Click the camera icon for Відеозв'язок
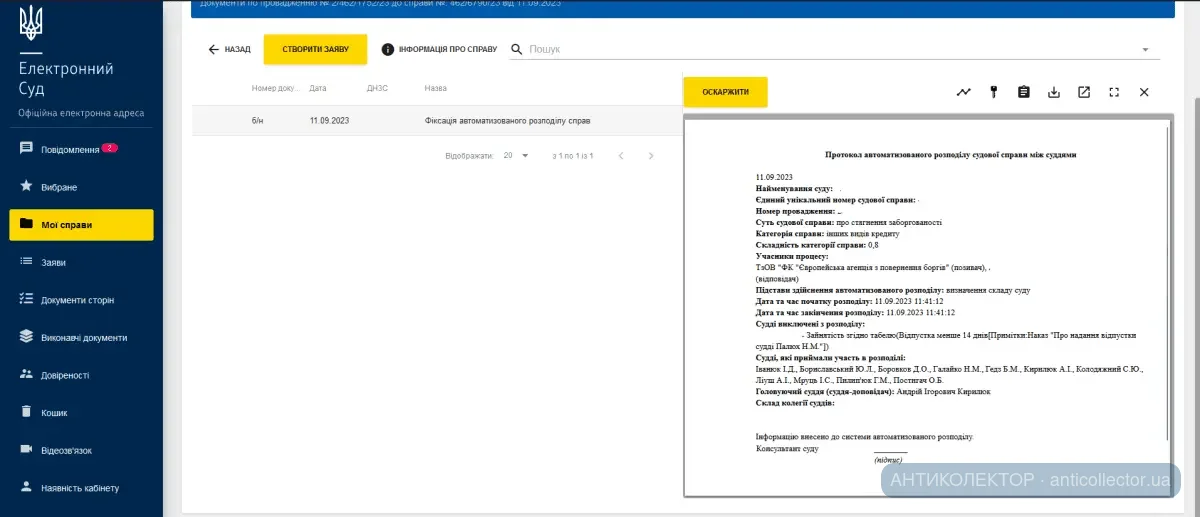This screenshot has width=1200, height=517. [x=27, y=450]
